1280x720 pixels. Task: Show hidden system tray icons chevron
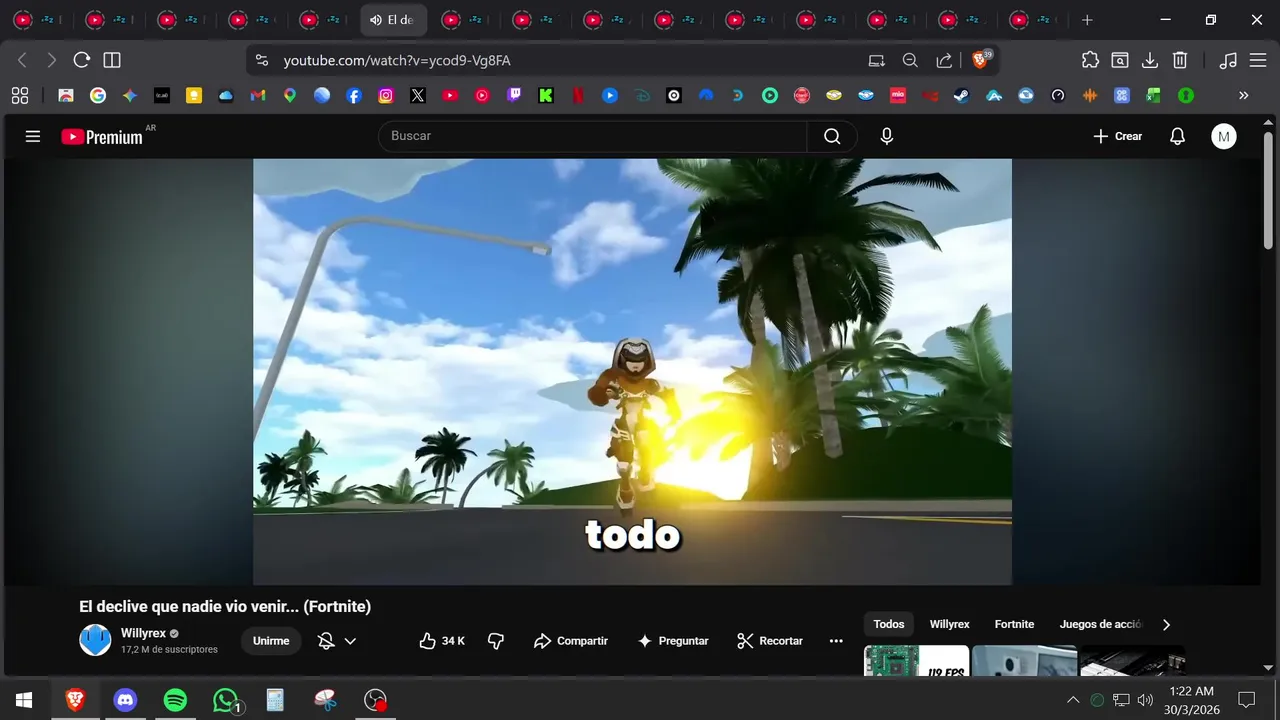[1073, 700]
